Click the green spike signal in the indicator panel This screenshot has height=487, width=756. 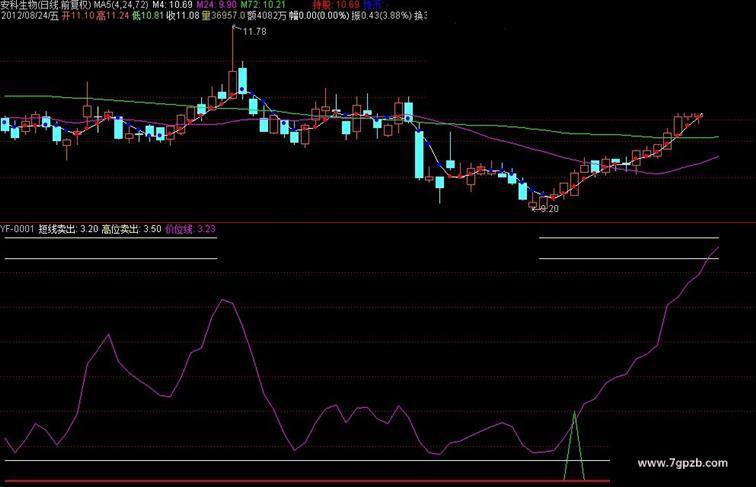pyautogui.click(x=574, y=446)
